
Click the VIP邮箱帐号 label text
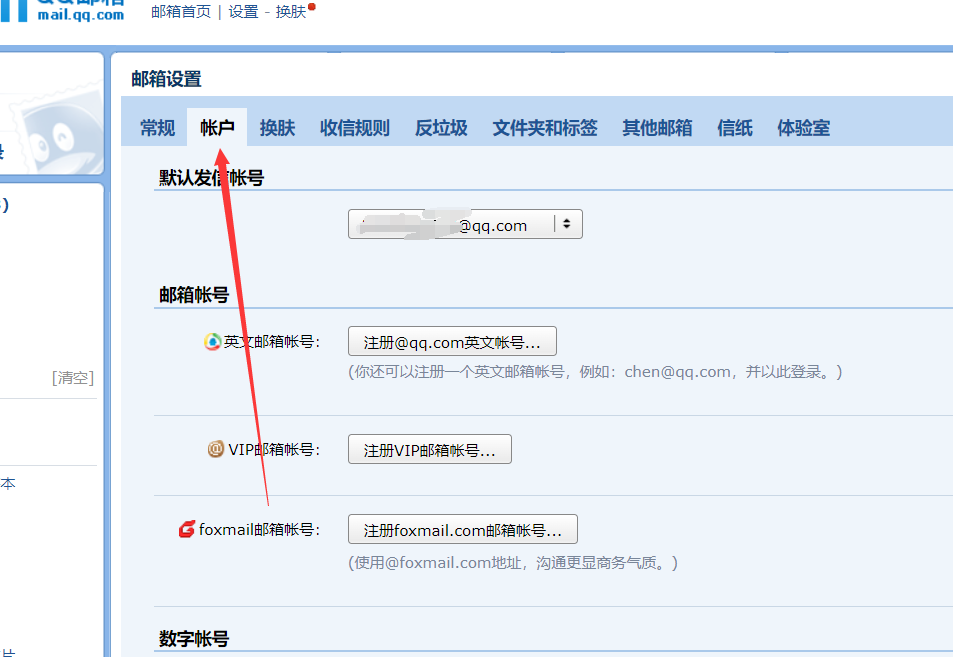274,450
